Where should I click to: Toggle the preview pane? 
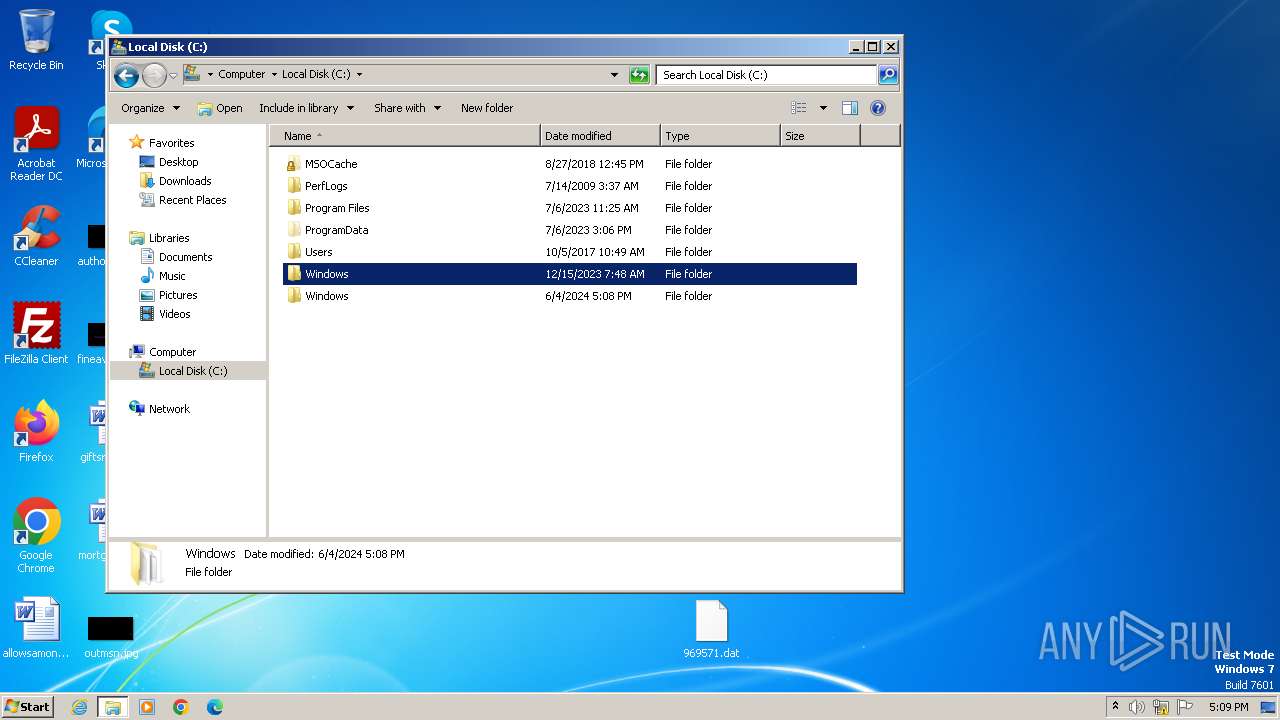tap(850, 108)
